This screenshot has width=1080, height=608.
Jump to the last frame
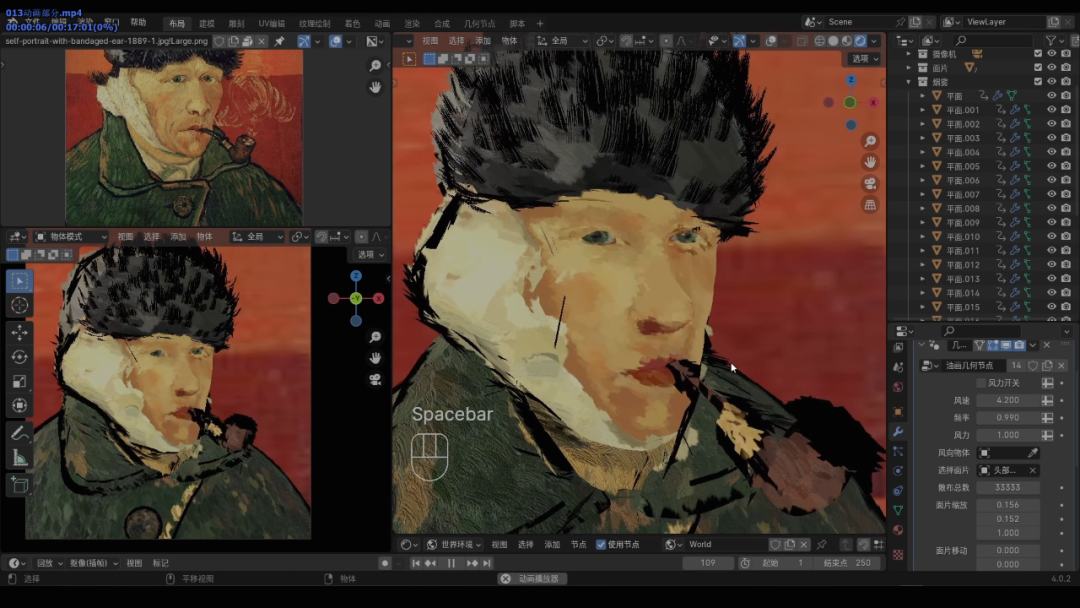(487, 563)
